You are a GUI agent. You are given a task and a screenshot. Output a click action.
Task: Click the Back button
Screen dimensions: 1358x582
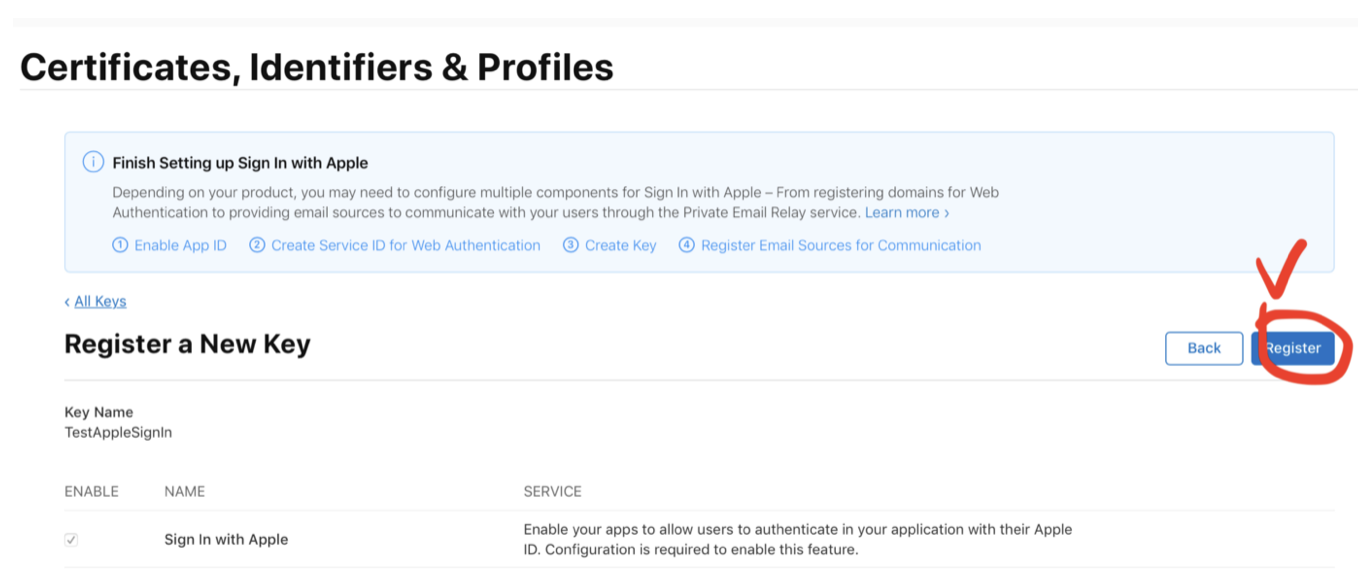click(x=1204, y=348)
